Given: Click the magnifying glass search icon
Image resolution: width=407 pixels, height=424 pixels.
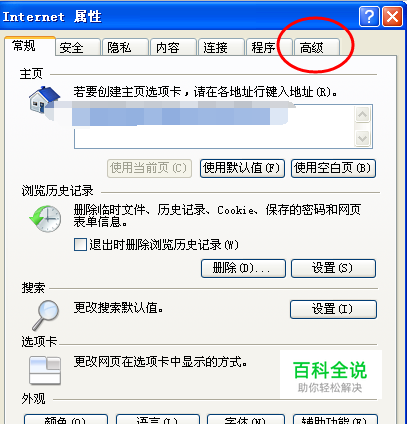Looking at the screenshot, I should (x=46, y=315).
